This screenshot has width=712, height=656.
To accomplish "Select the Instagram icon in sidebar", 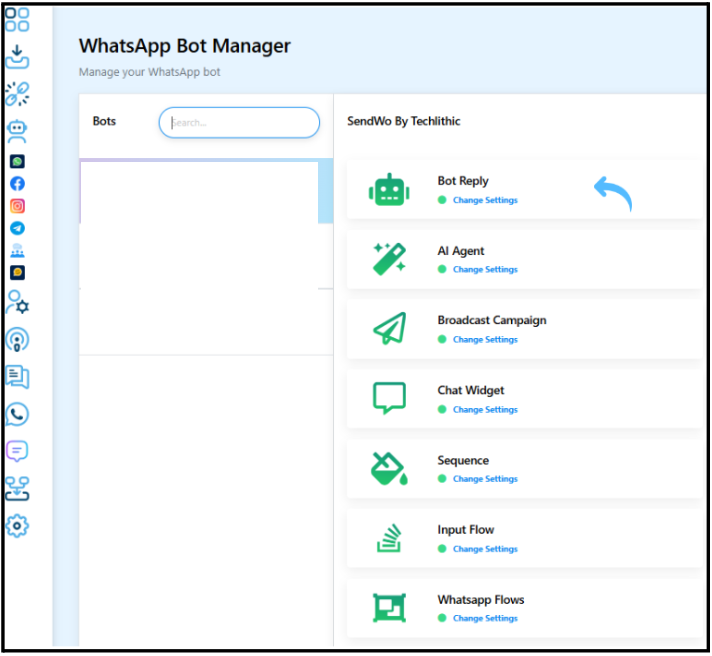I will click(x=17, y=206).
